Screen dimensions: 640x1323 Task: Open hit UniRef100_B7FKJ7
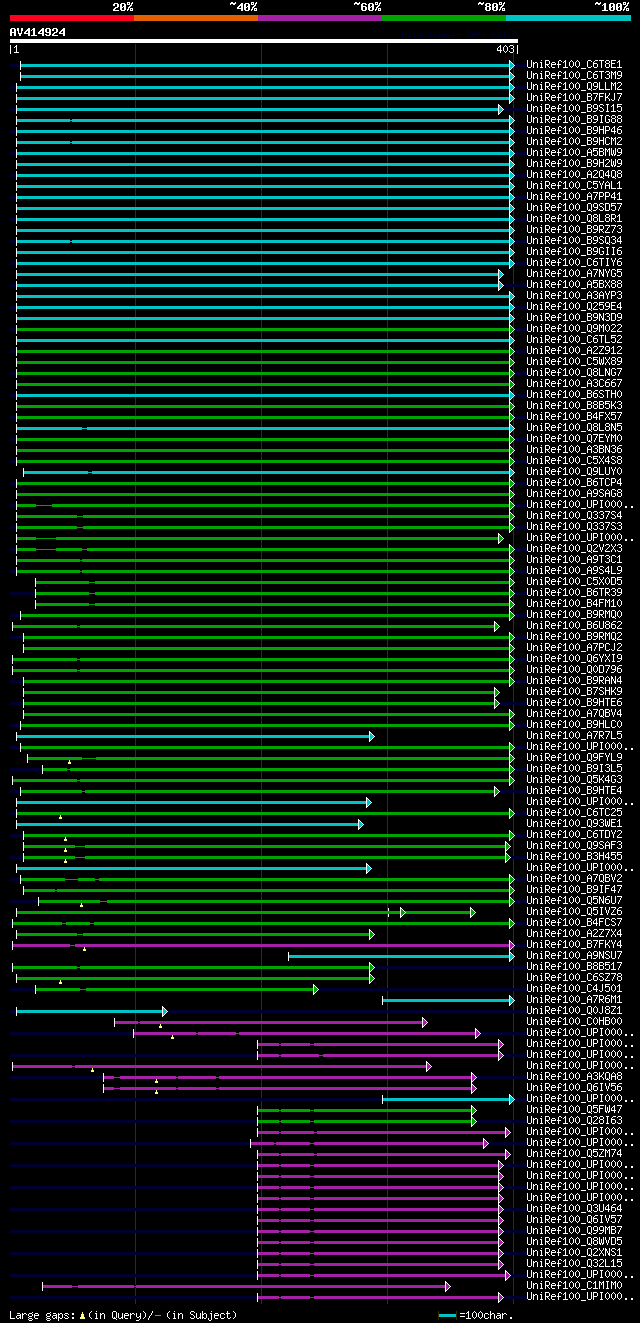click(x=574, y=98)
